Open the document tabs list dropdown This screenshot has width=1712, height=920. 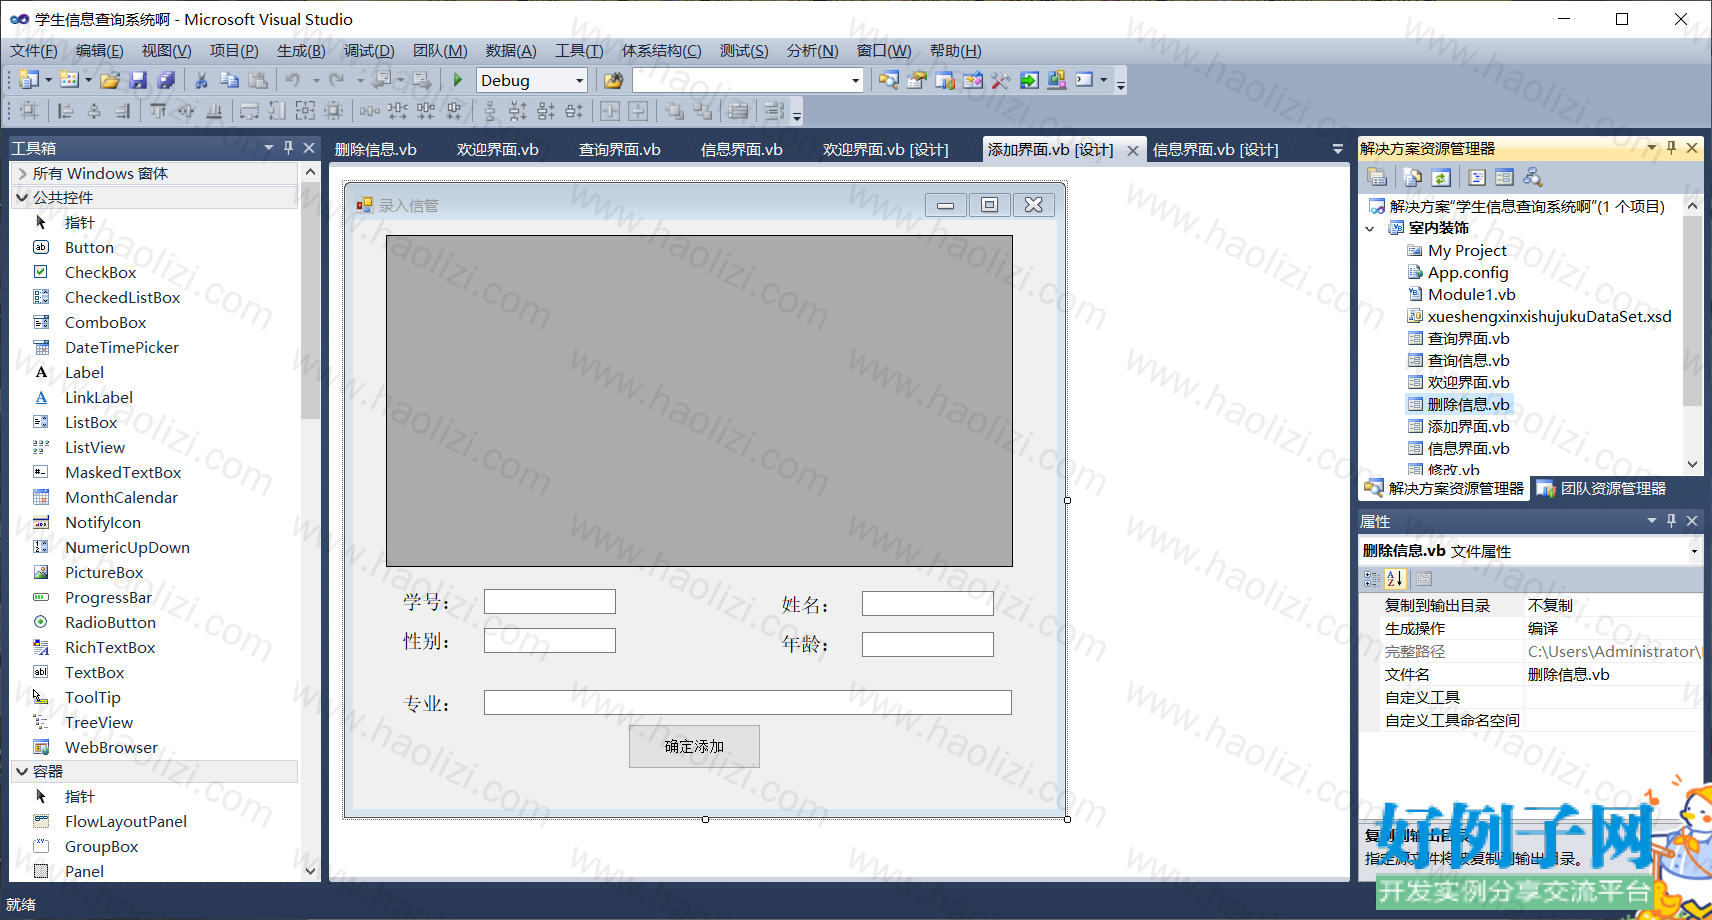[x=1338, y=149]
